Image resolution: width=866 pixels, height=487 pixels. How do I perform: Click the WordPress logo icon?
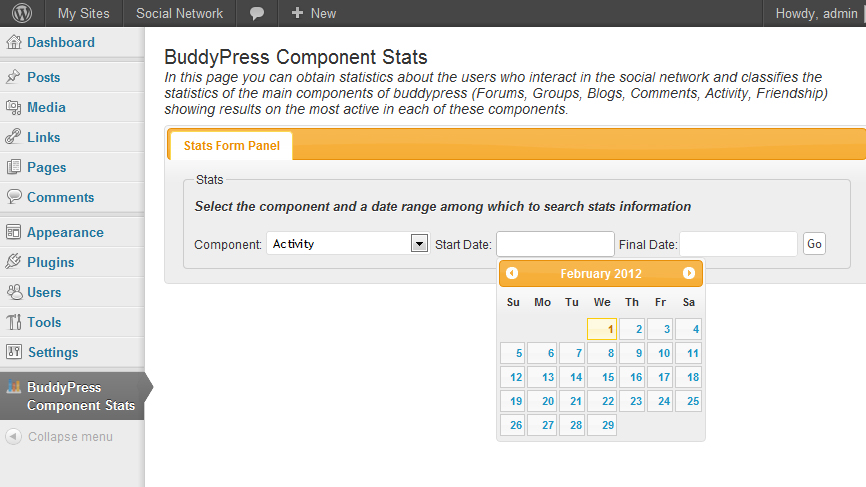point(22,13)
